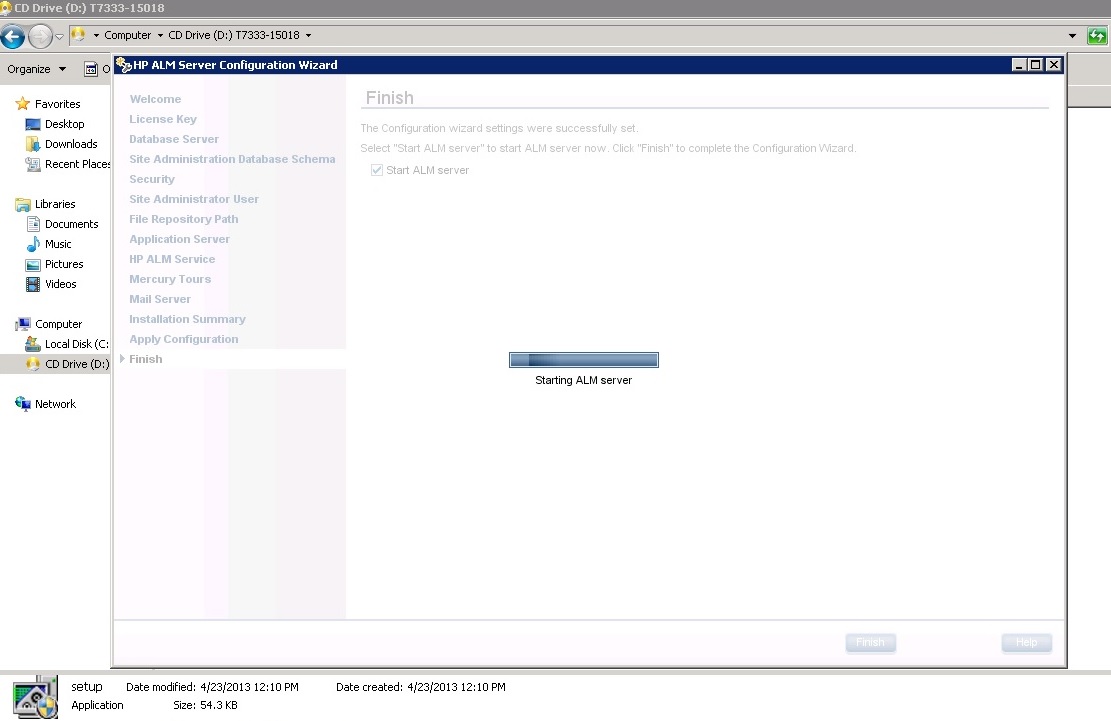Open the Documents library
Viewport: 1111px width, 721px height.
[72, 224]
